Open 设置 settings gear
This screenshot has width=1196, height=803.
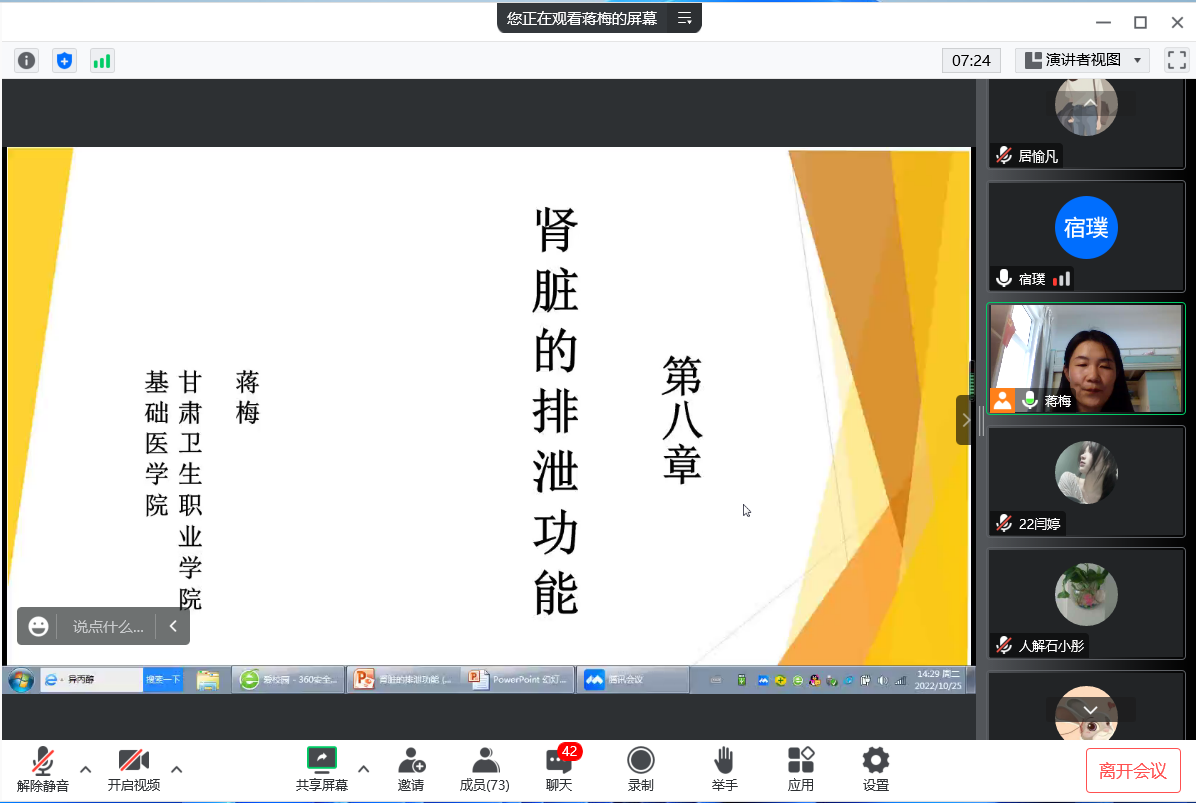coord(876,769)
